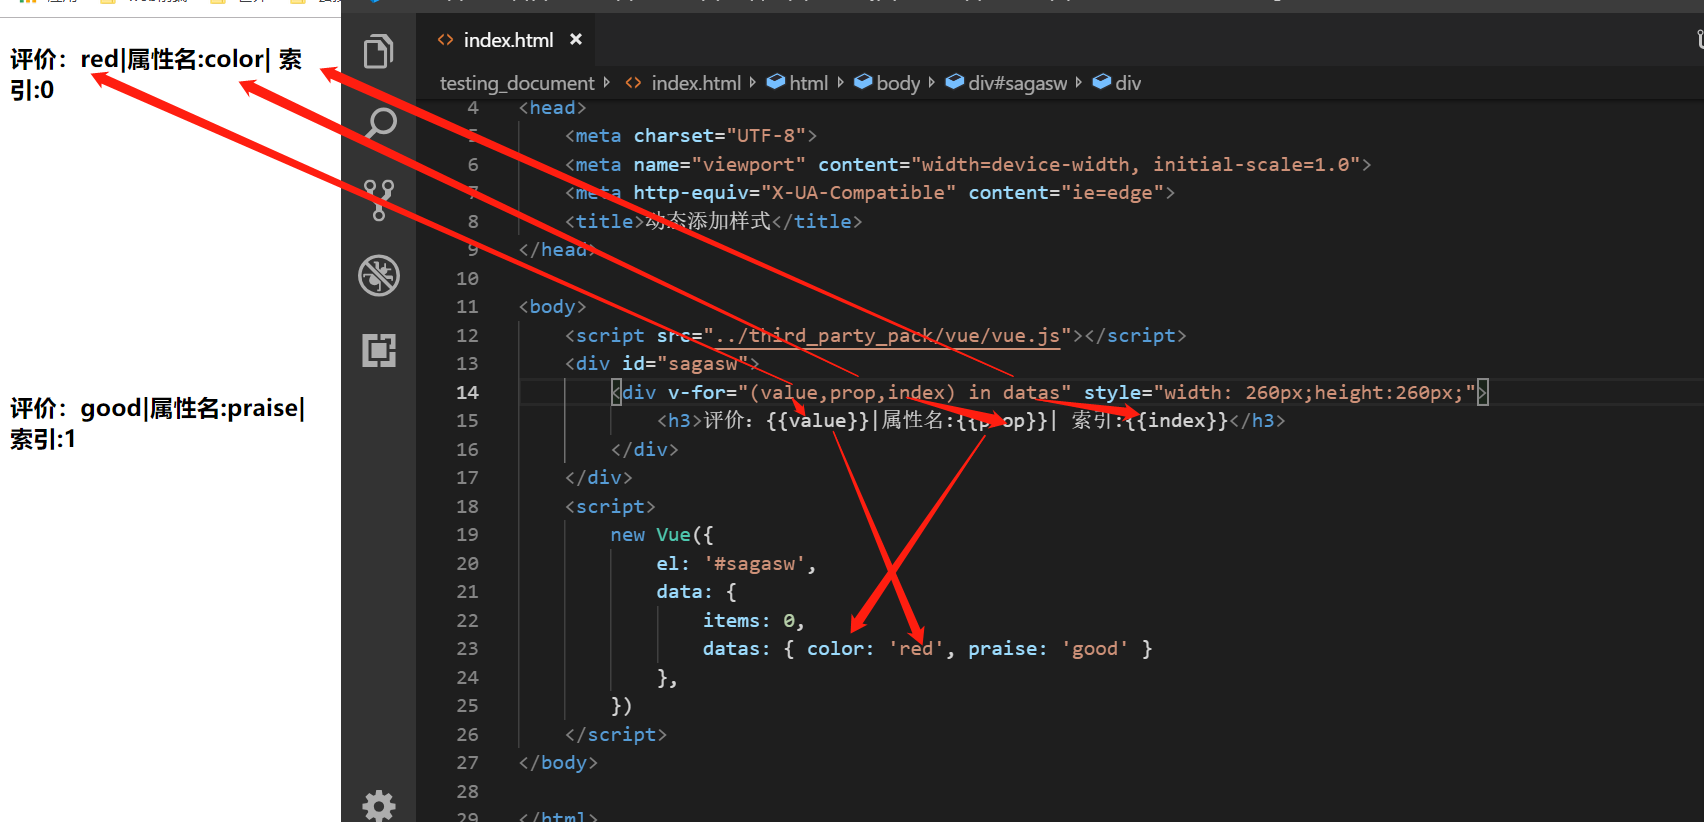Click the v-for attribute on line 14

869,392
